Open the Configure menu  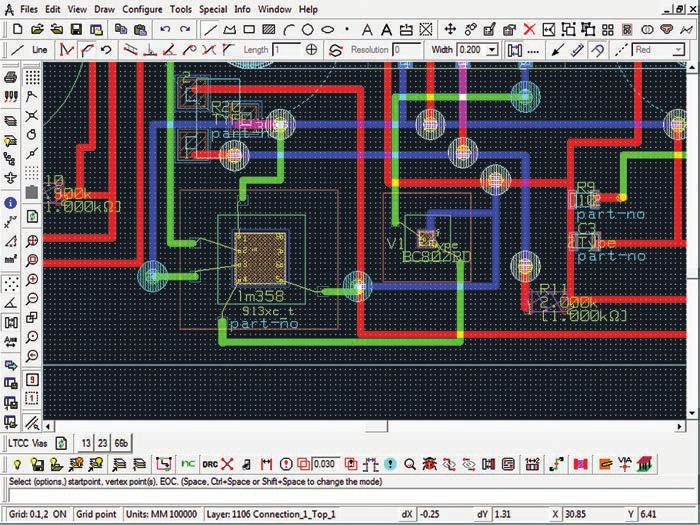coord(142,9)
